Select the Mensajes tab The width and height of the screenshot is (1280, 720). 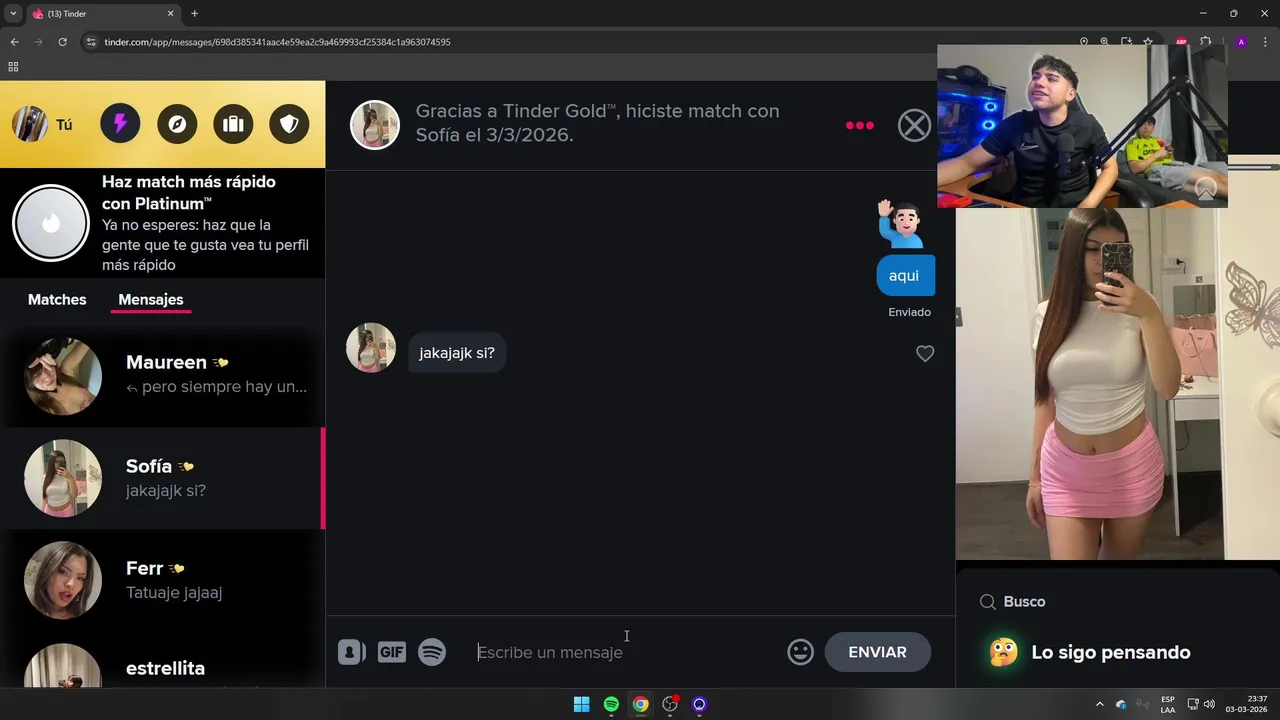click(x=151, y=299)
